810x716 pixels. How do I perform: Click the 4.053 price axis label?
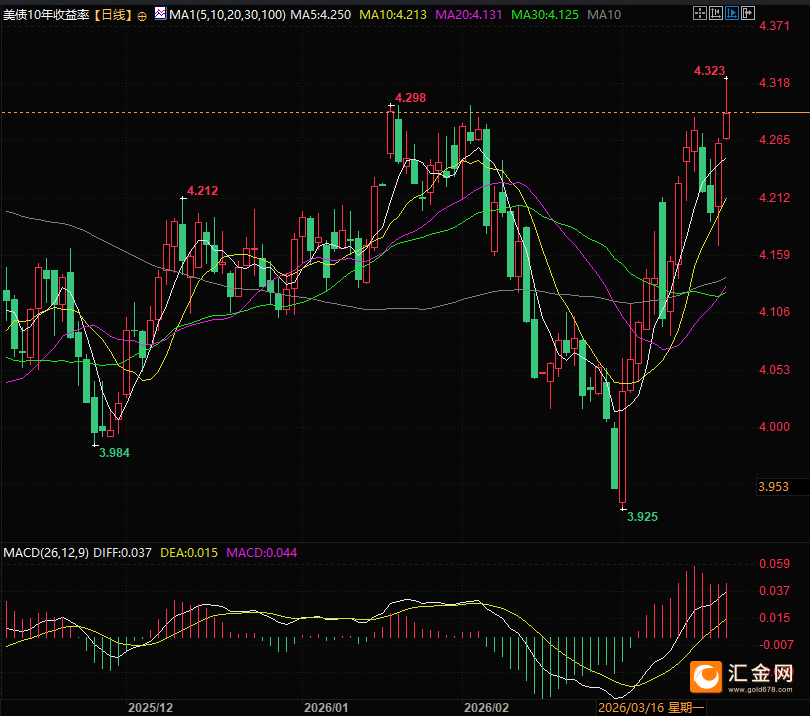click(774, 369)
